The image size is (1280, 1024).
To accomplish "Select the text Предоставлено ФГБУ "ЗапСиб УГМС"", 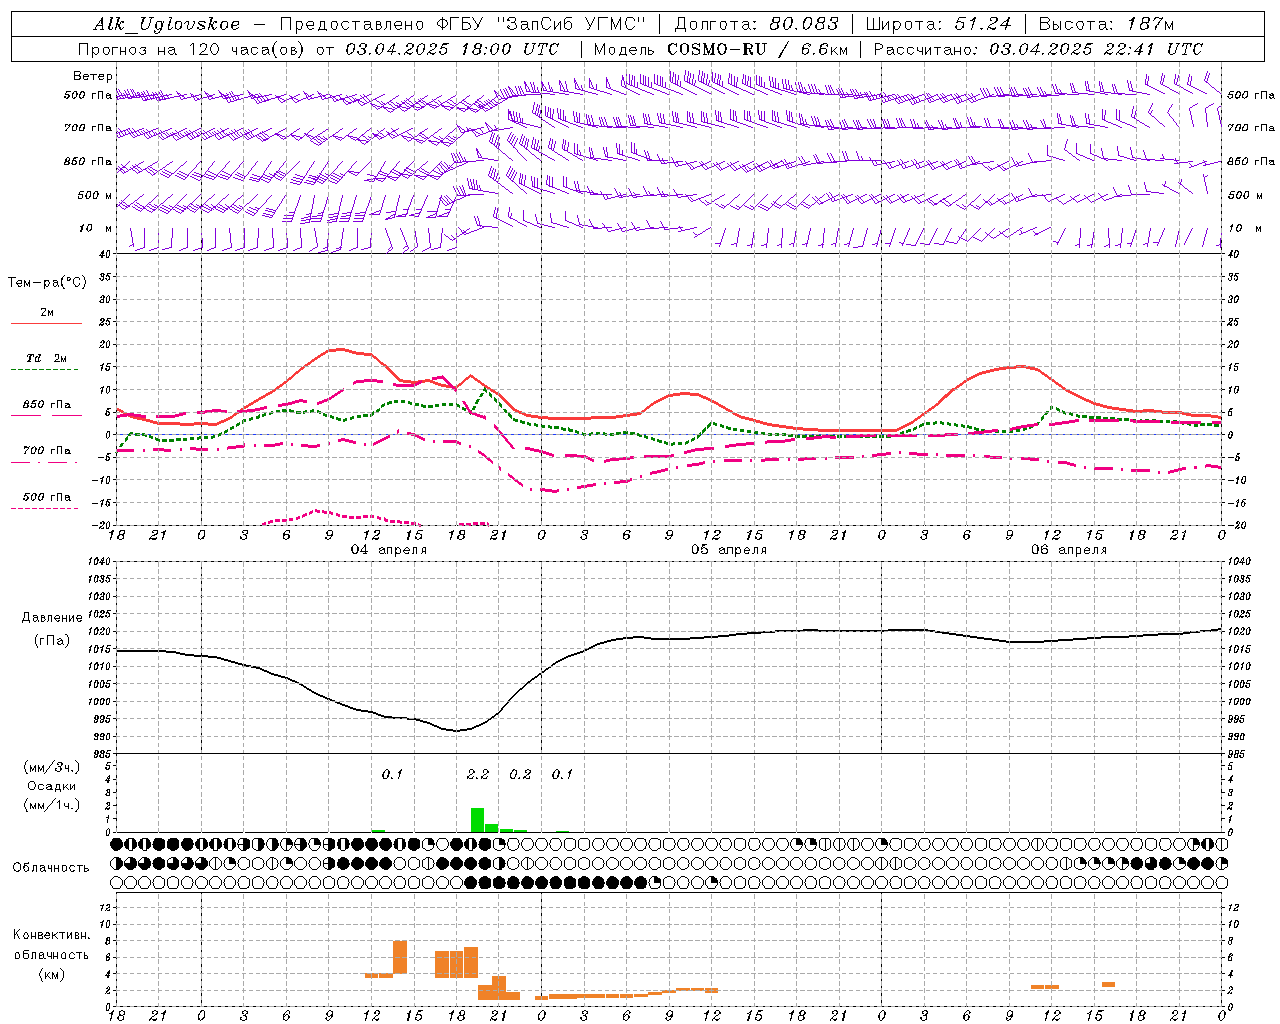I will tap(462, 24).
